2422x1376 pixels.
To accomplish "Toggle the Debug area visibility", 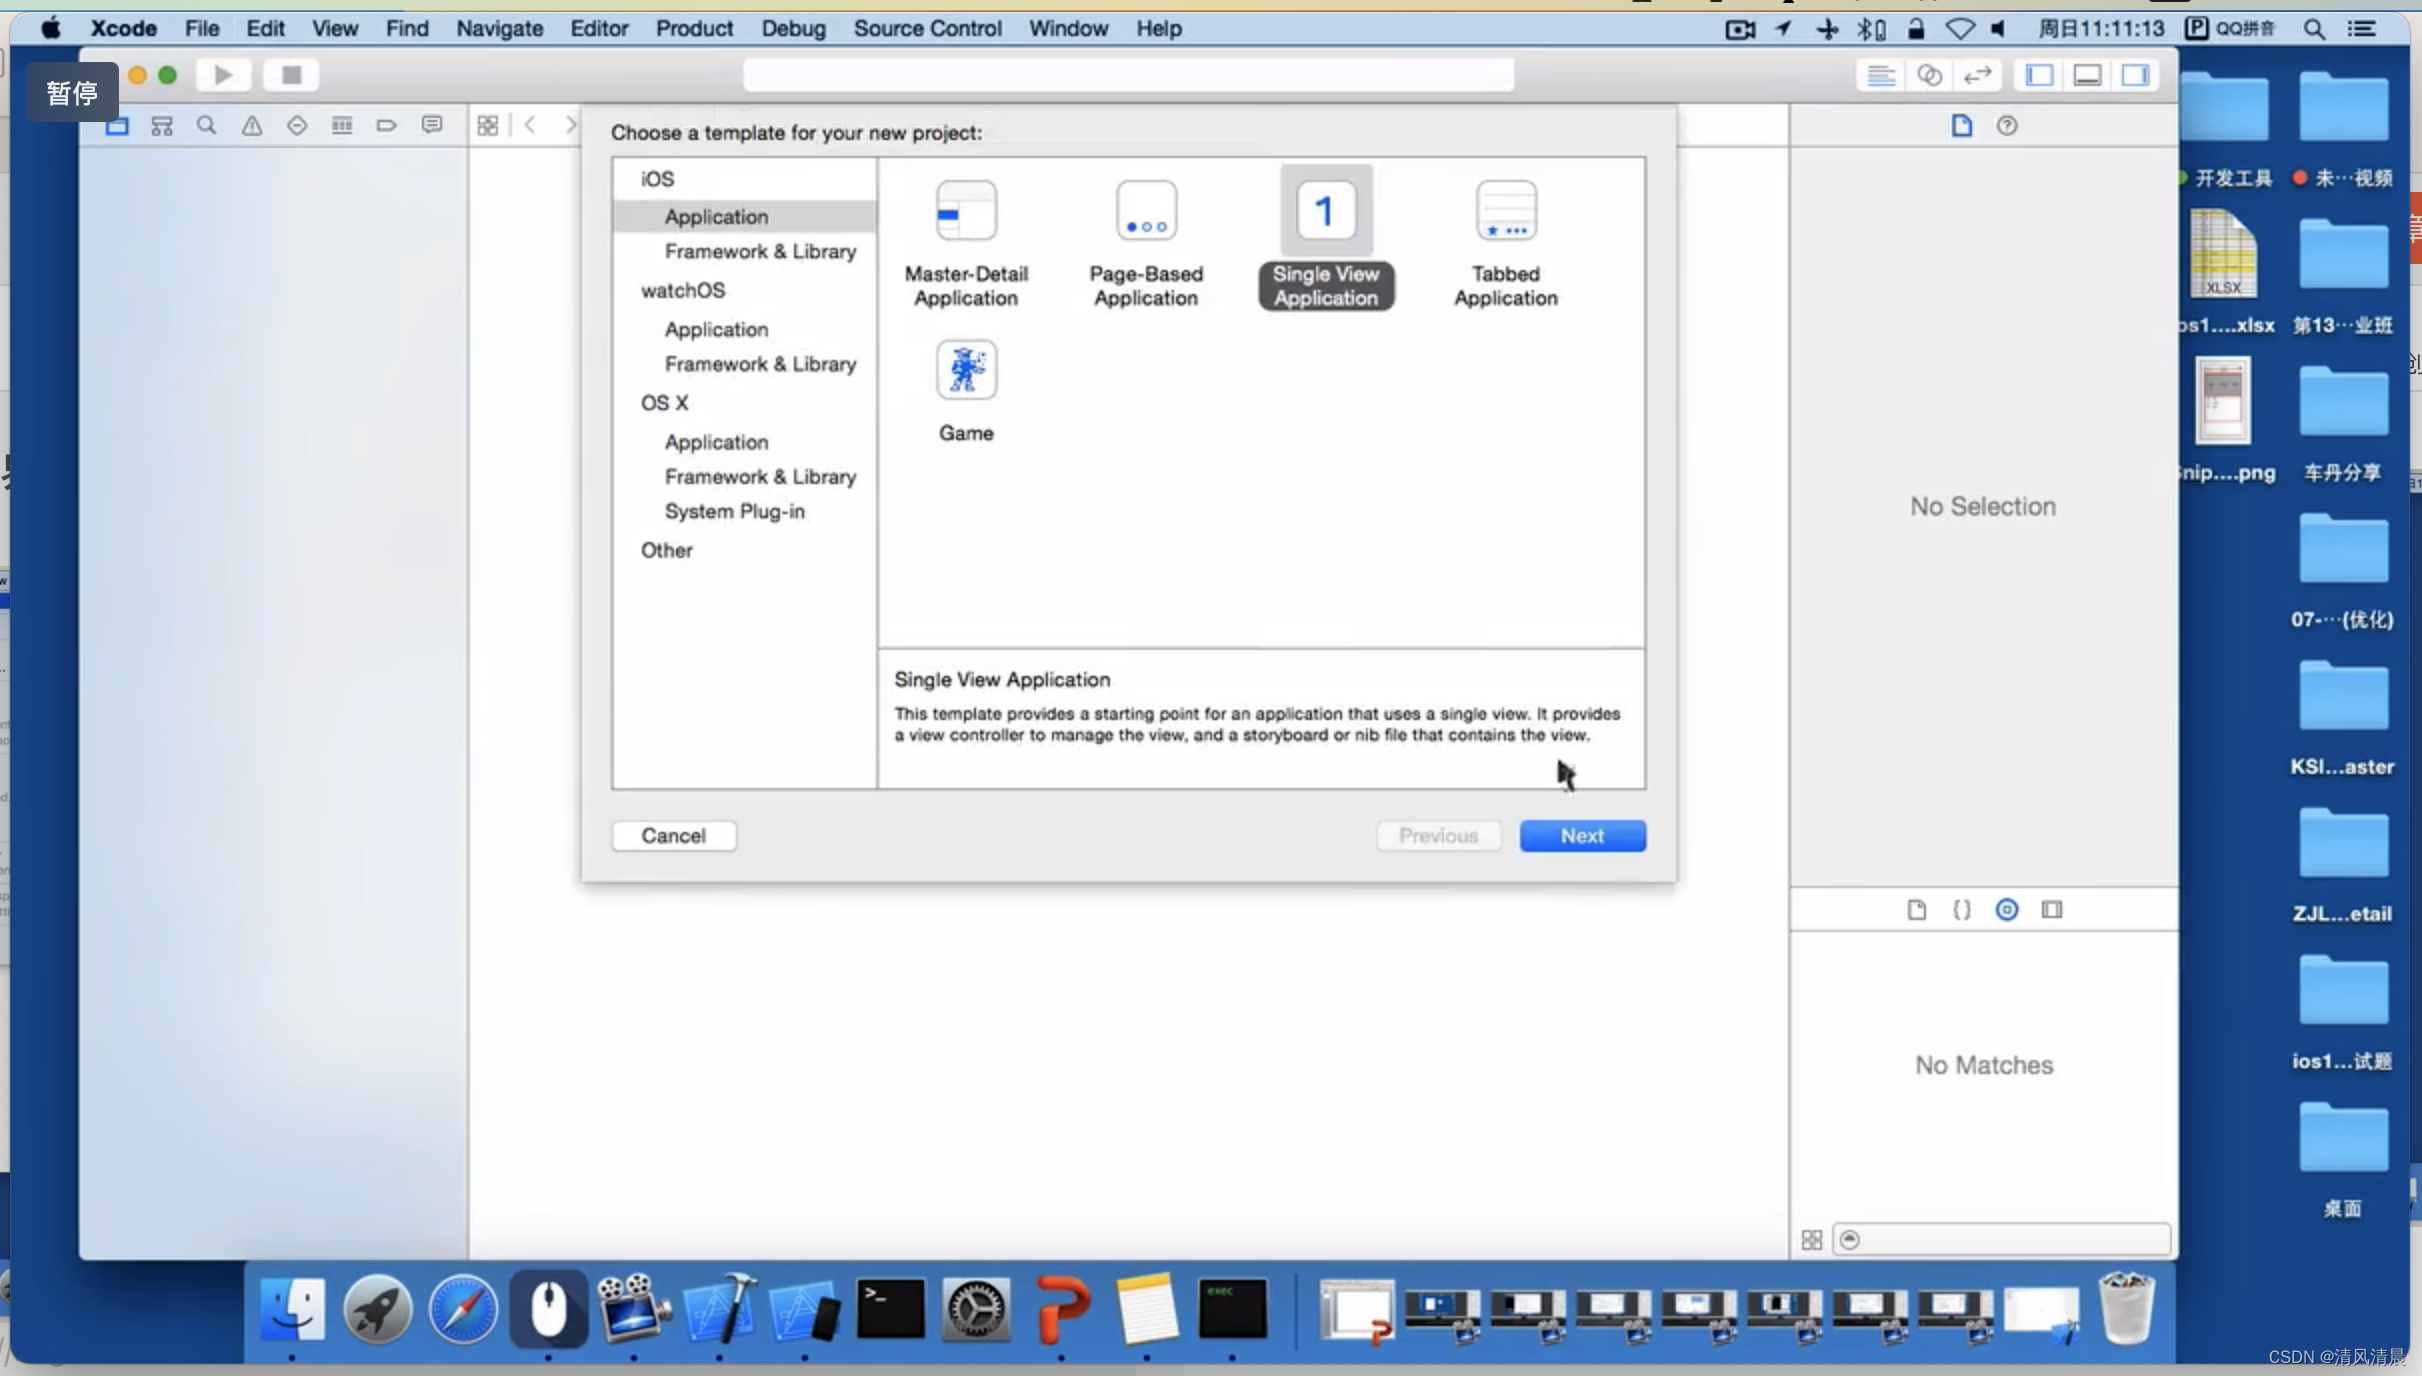I will [2087, 75].
